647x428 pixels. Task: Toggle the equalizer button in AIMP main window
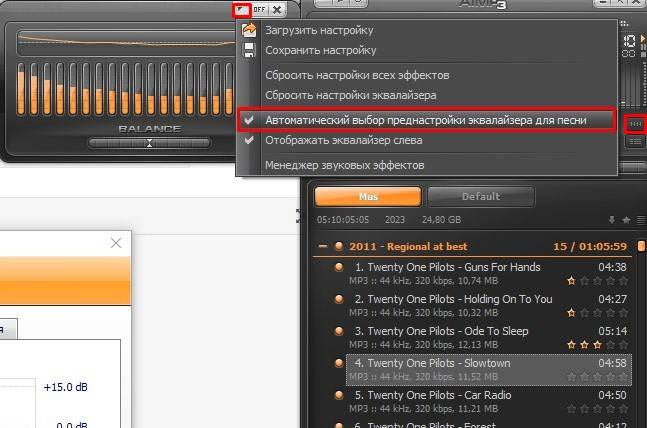[x=635, y=124]
